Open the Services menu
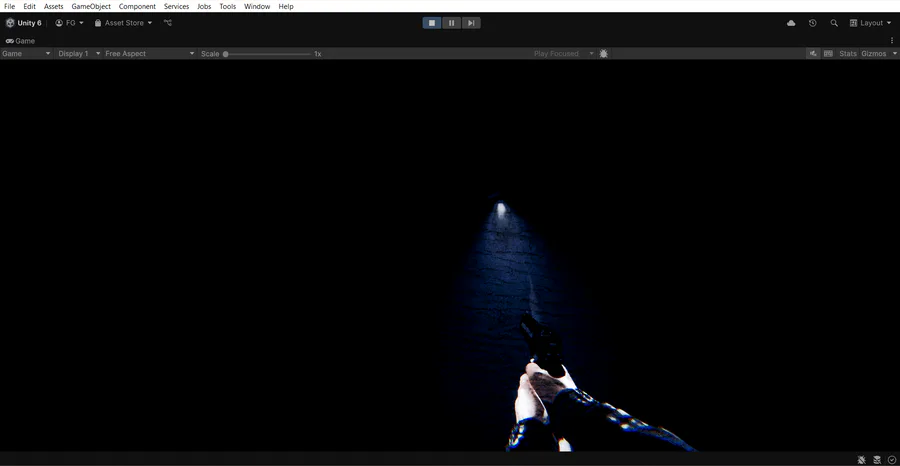Screen dimensions: 900x466 [176, 6]
